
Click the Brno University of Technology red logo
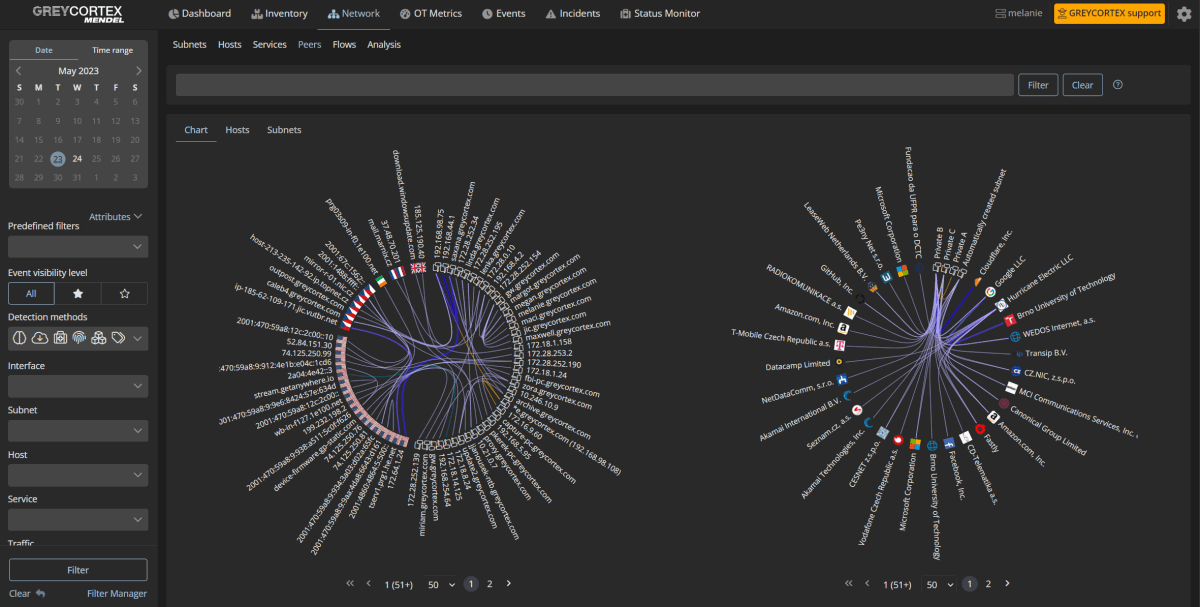coord(1010,320)
